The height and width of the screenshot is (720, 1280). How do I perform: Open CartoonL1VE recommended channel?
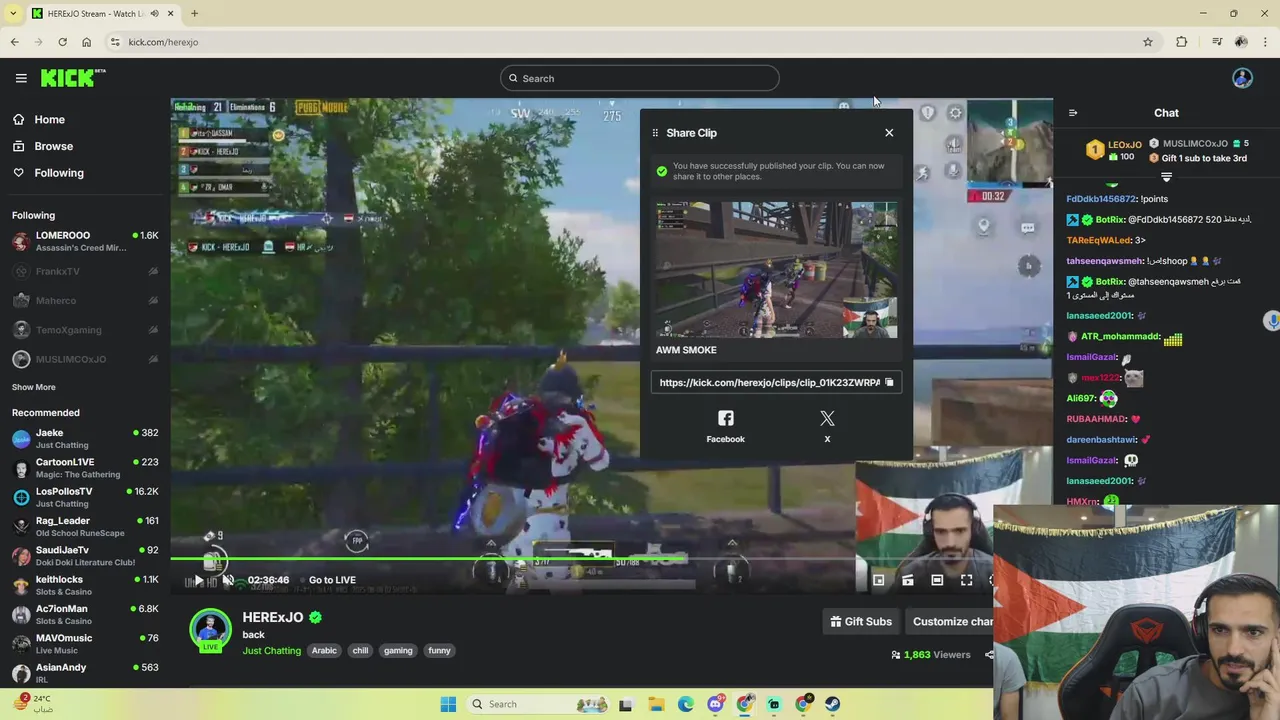click(x=85, y=468)
